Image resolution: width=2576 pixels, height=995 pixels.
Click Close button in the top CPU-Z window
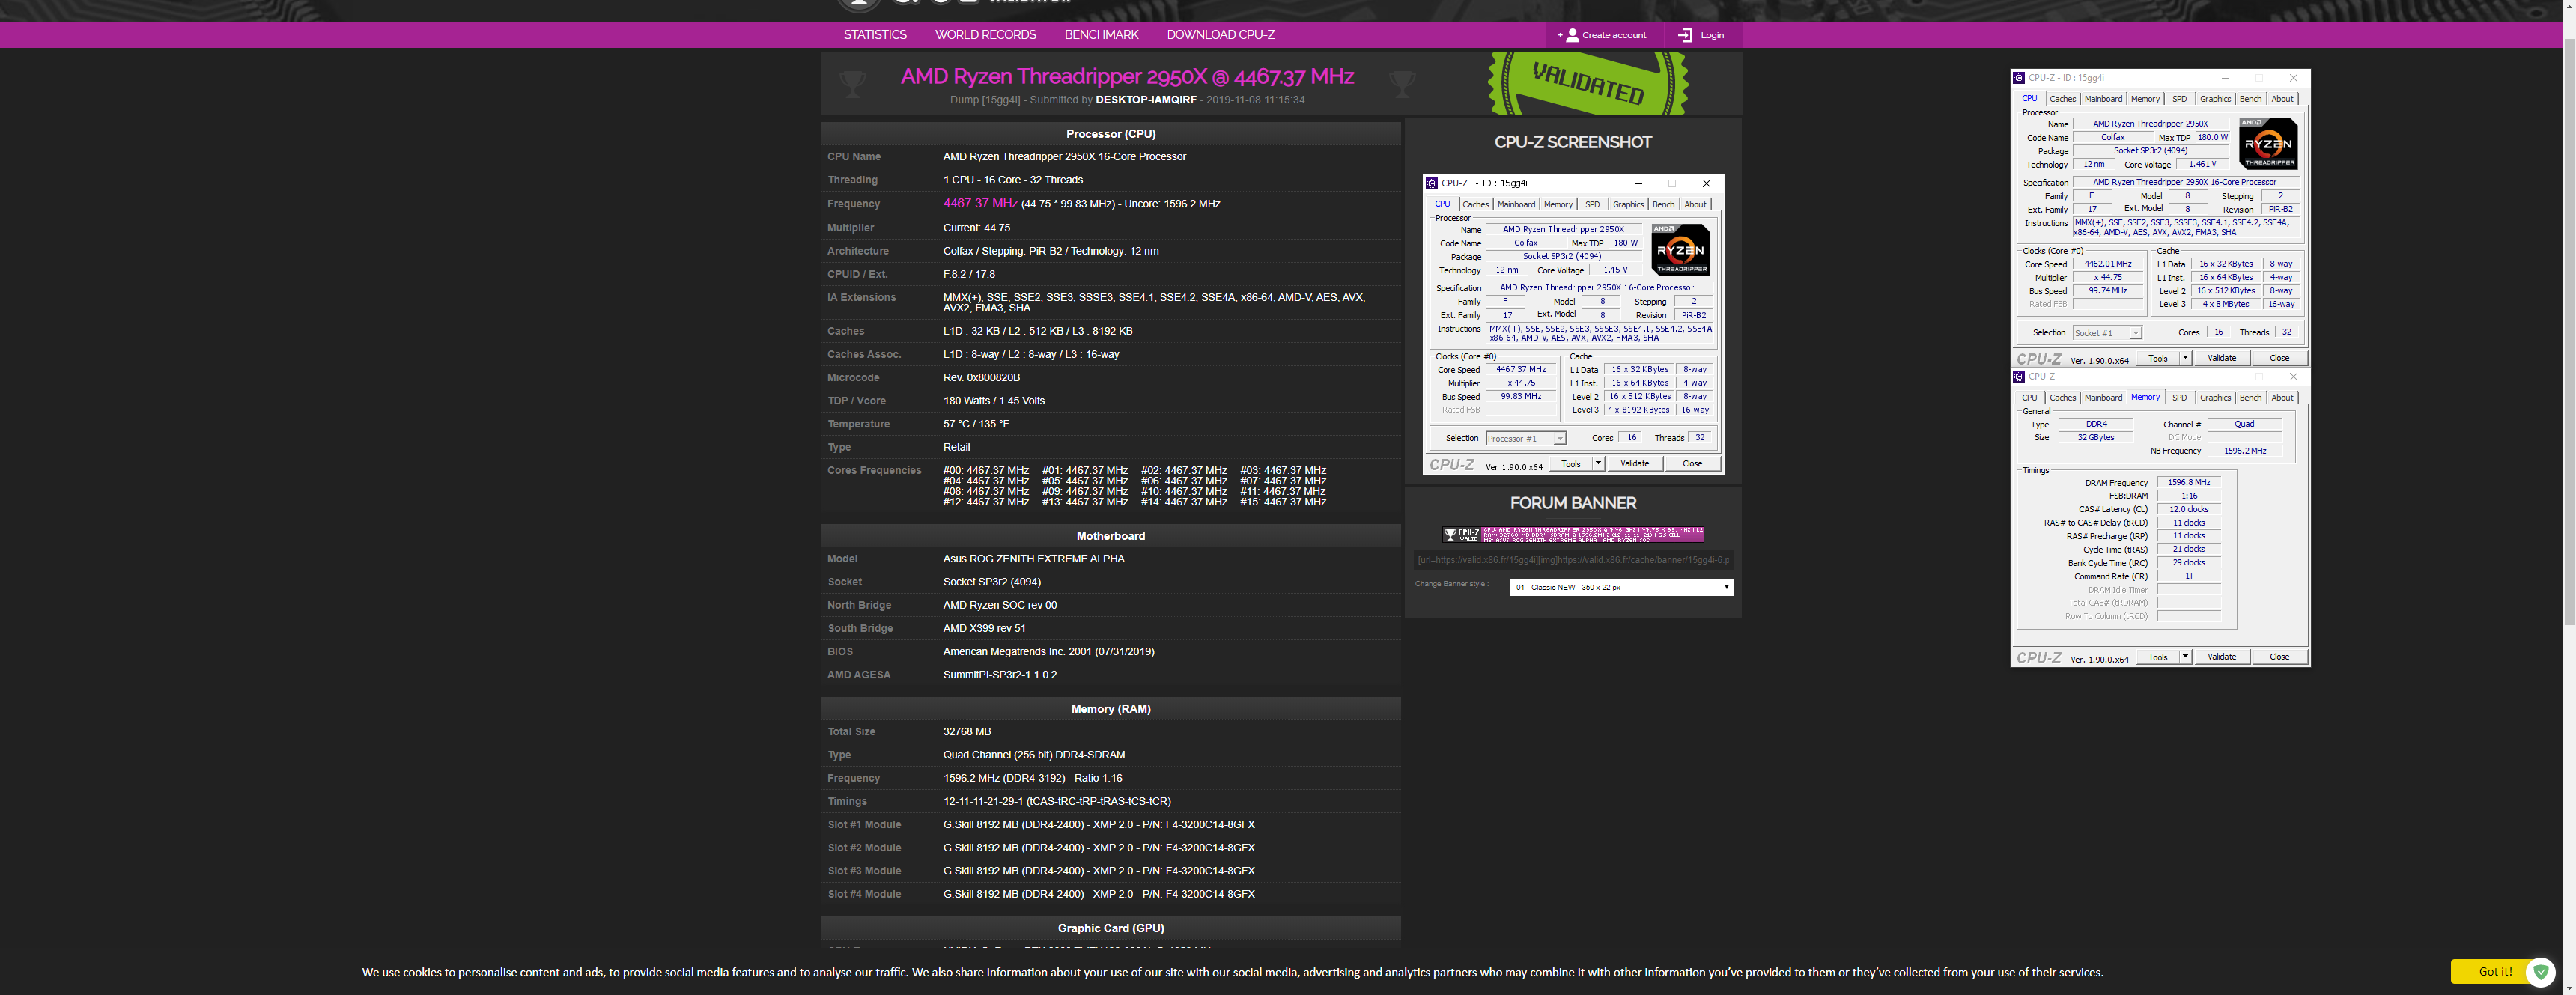[x=2279, y=358]
